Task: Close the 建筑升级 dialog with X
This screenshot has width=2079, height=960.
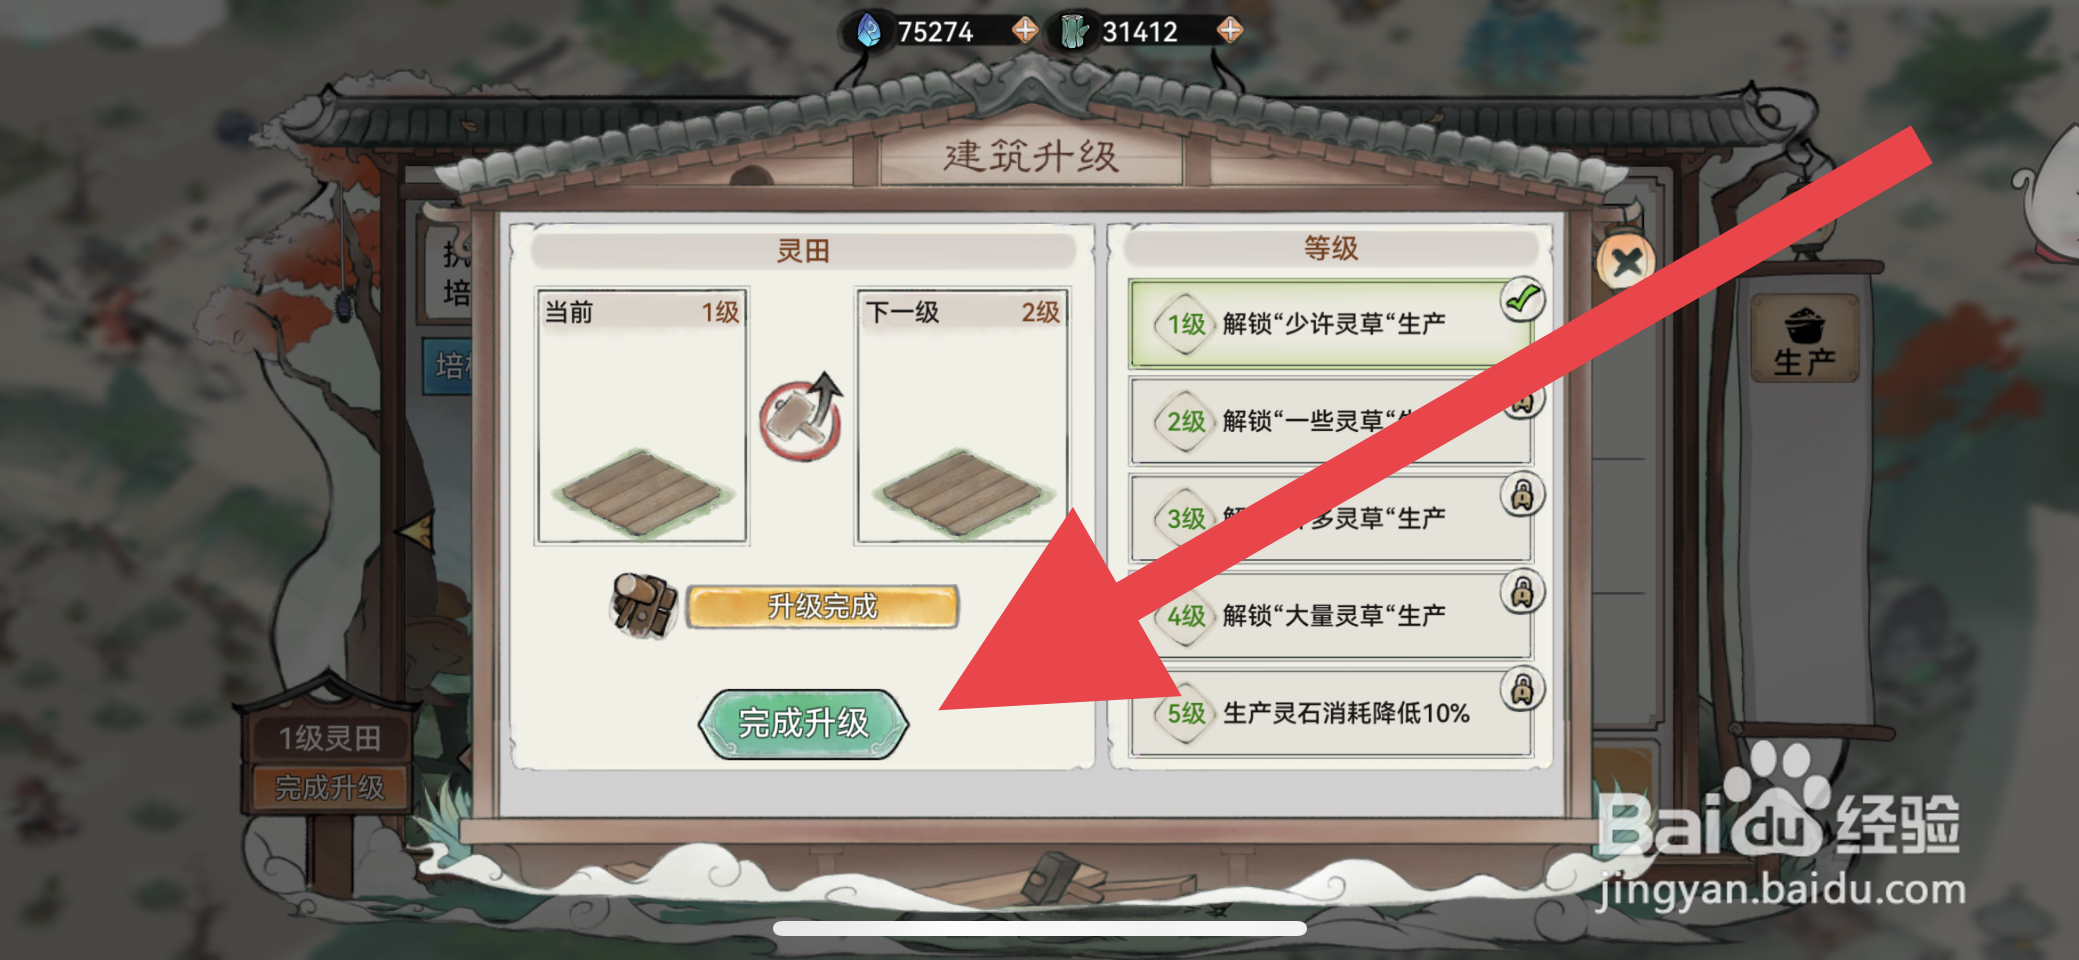Action: (1626, 263)
